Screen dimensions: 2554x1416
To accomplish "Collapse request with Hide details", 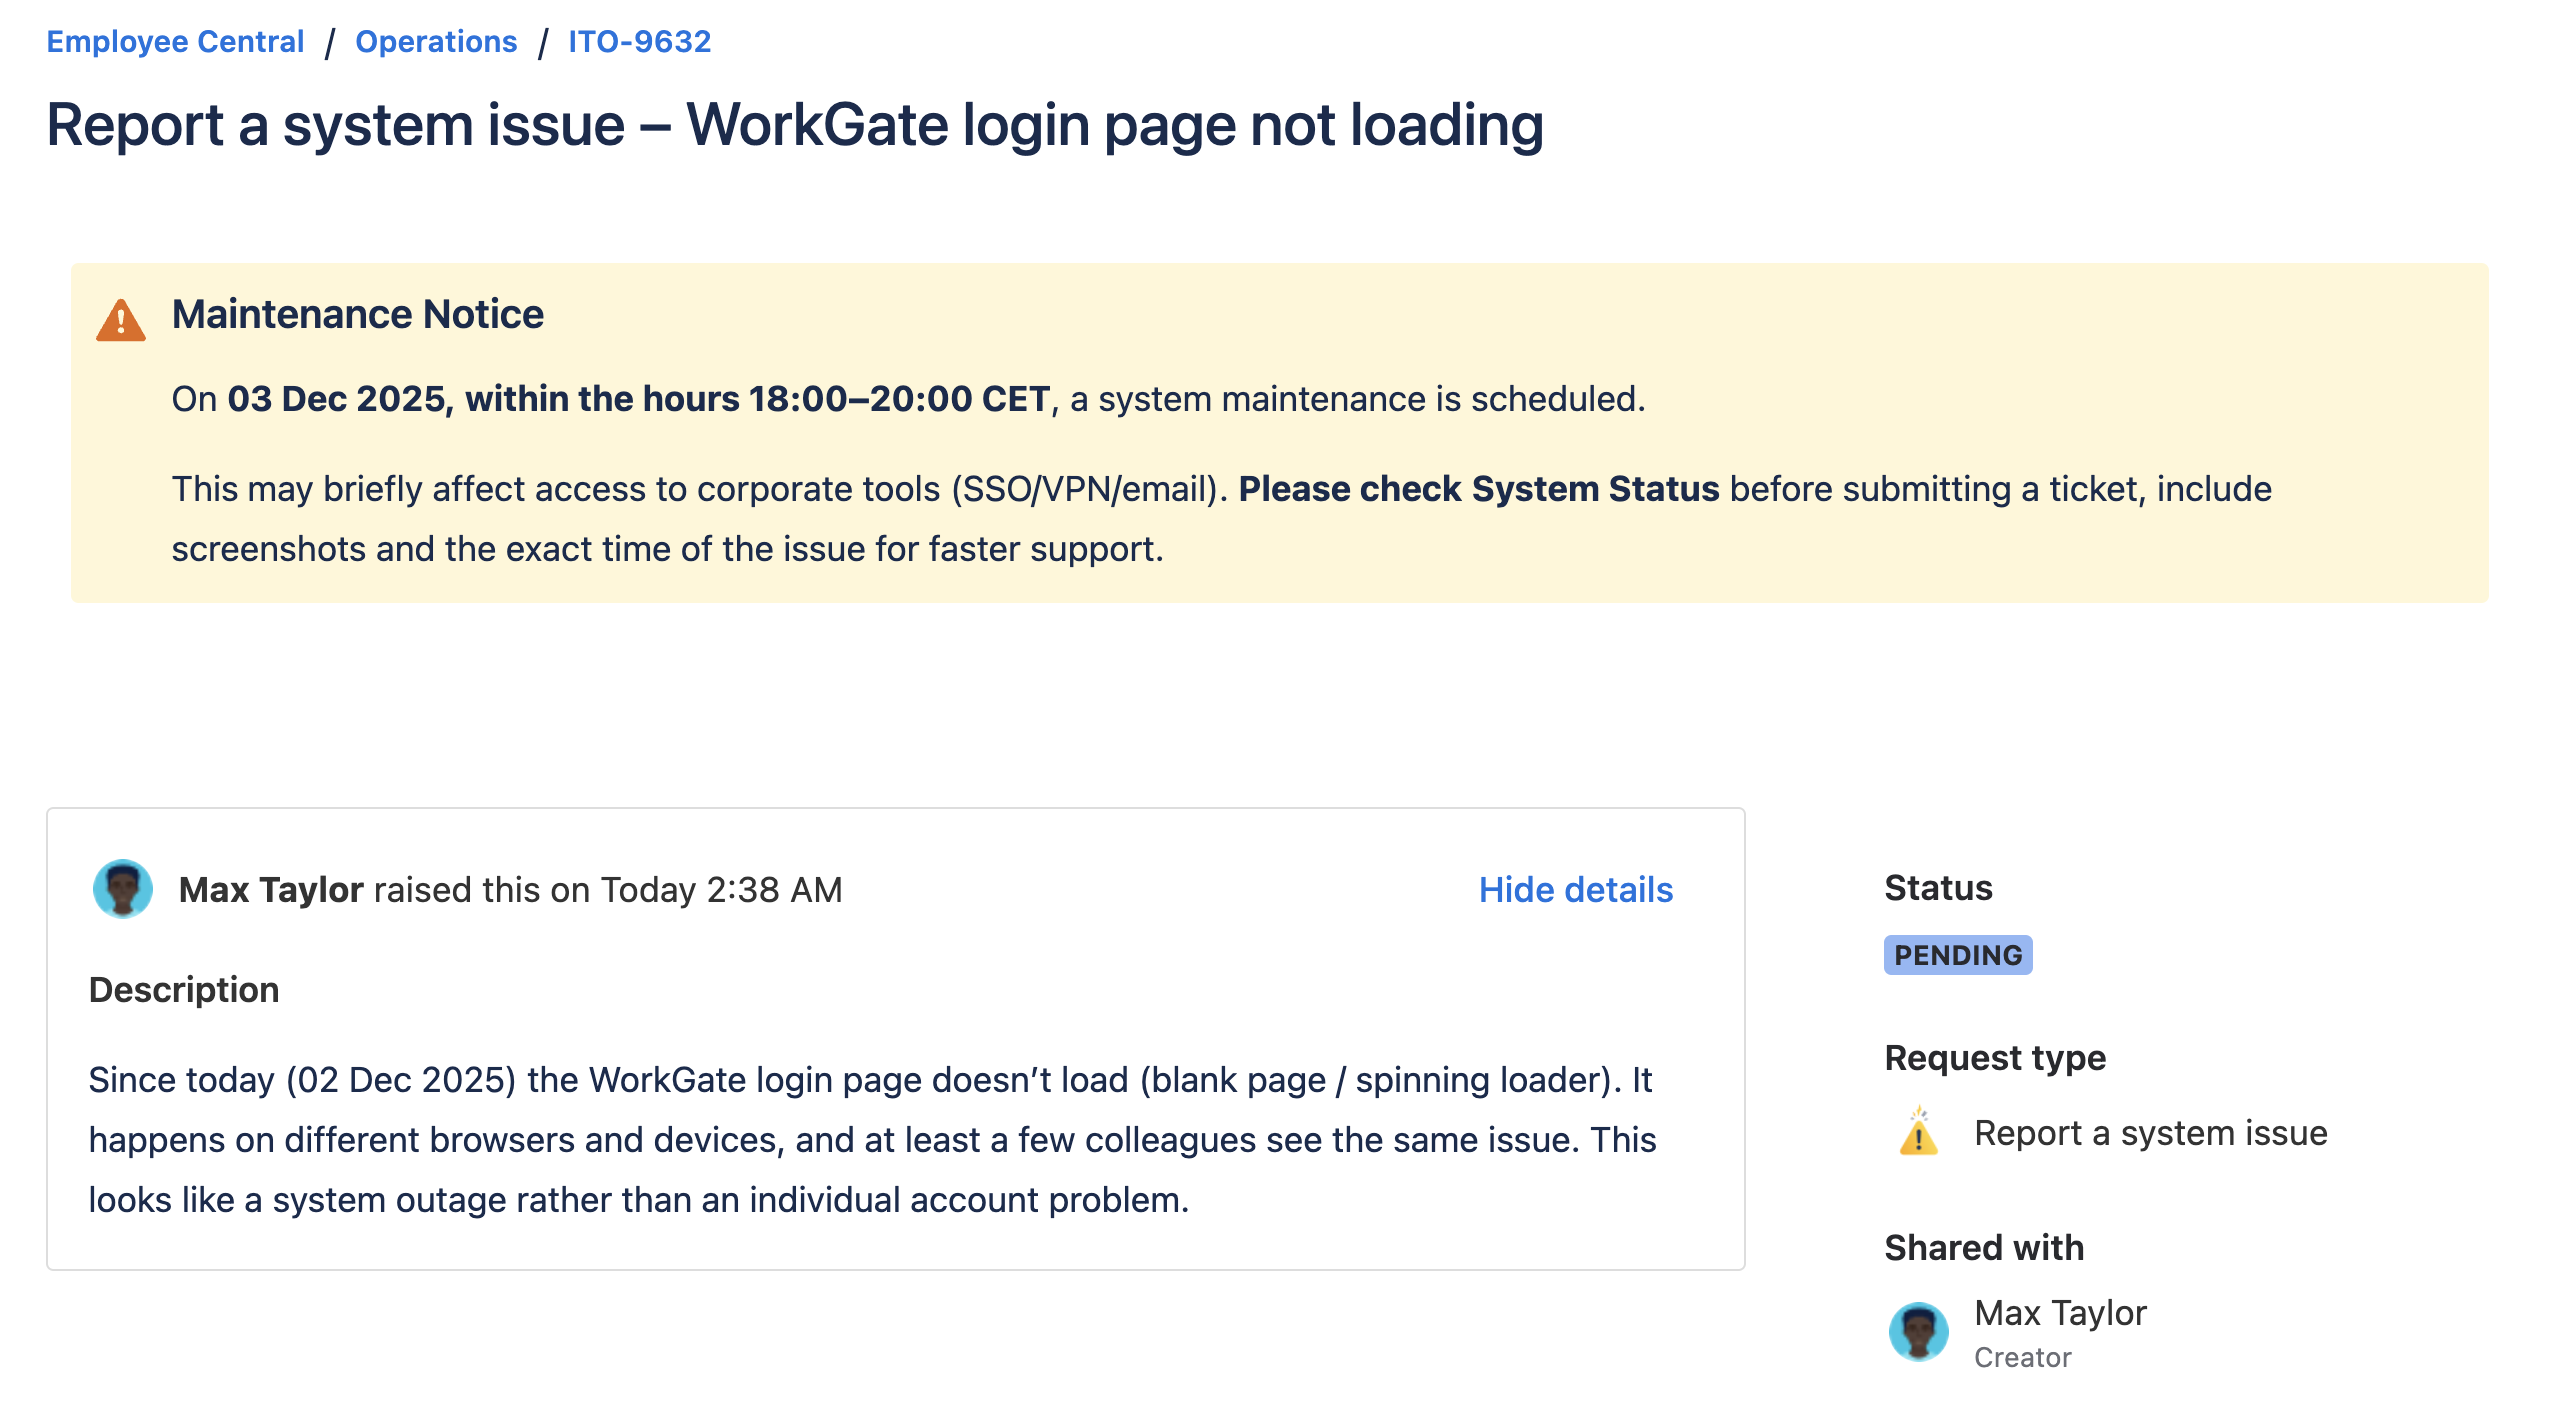I will tap(1575, 889).
